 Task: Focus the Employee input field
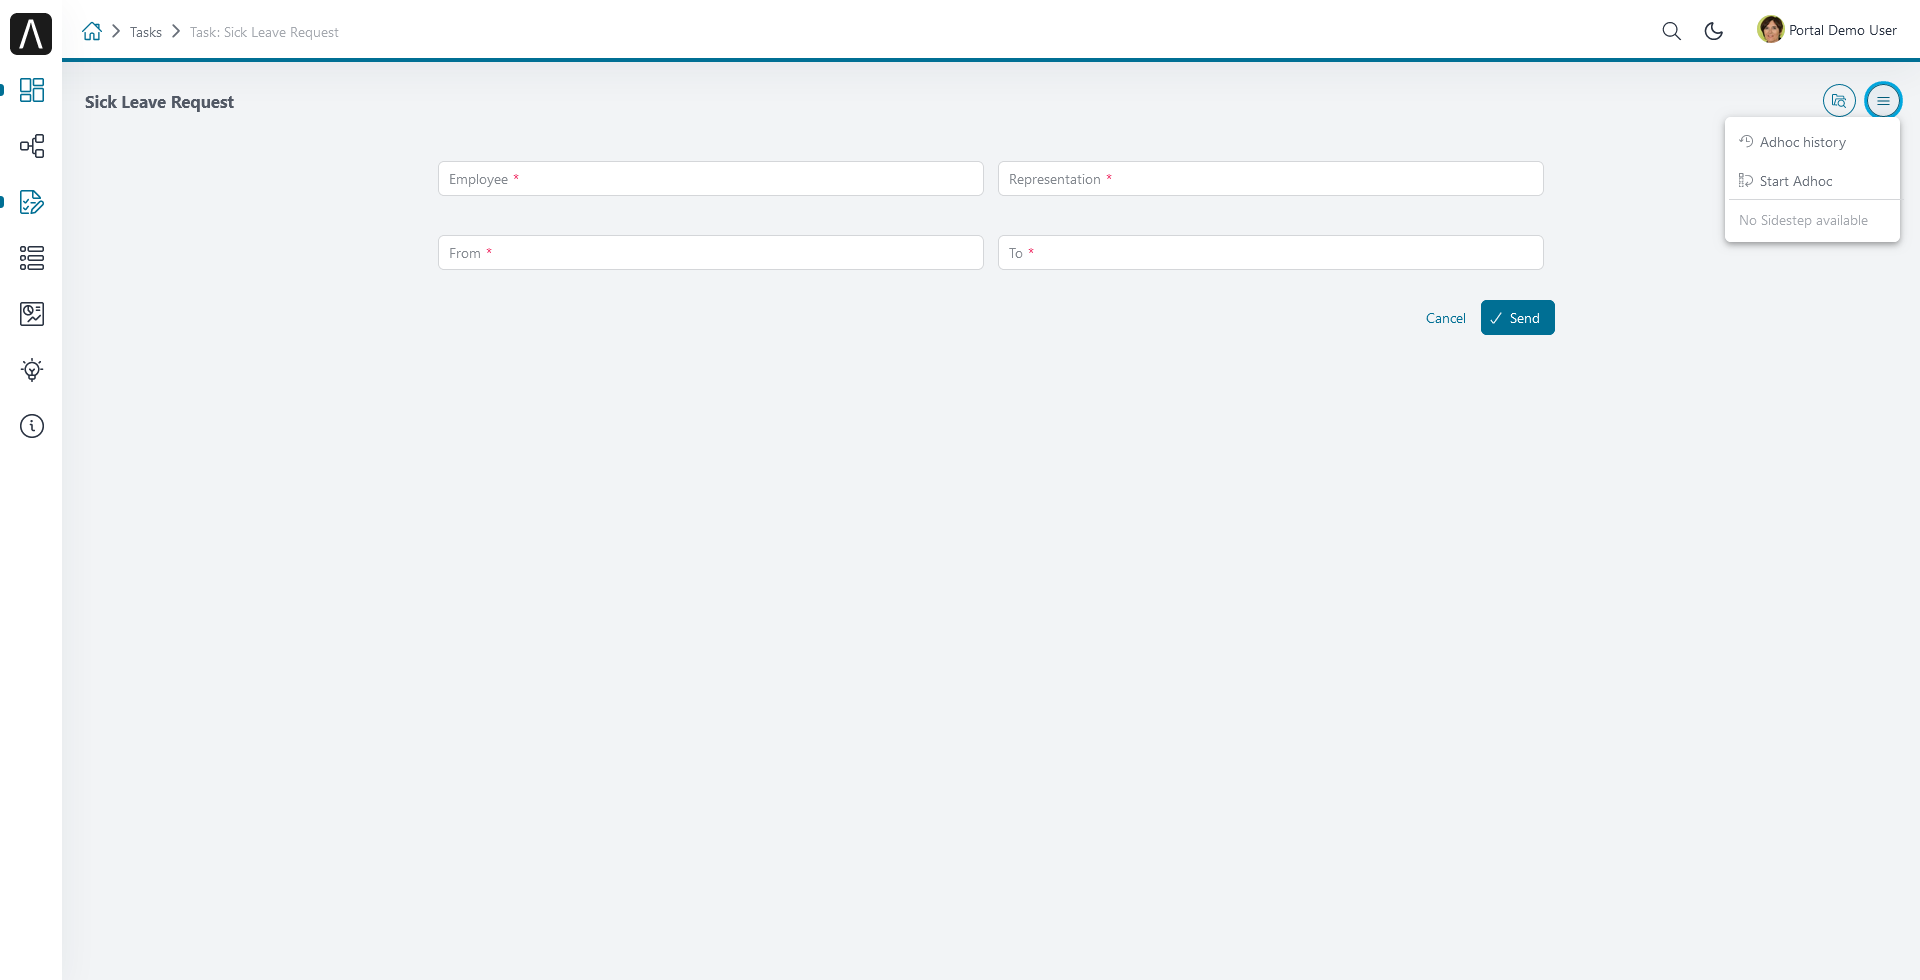click(710, 179)
